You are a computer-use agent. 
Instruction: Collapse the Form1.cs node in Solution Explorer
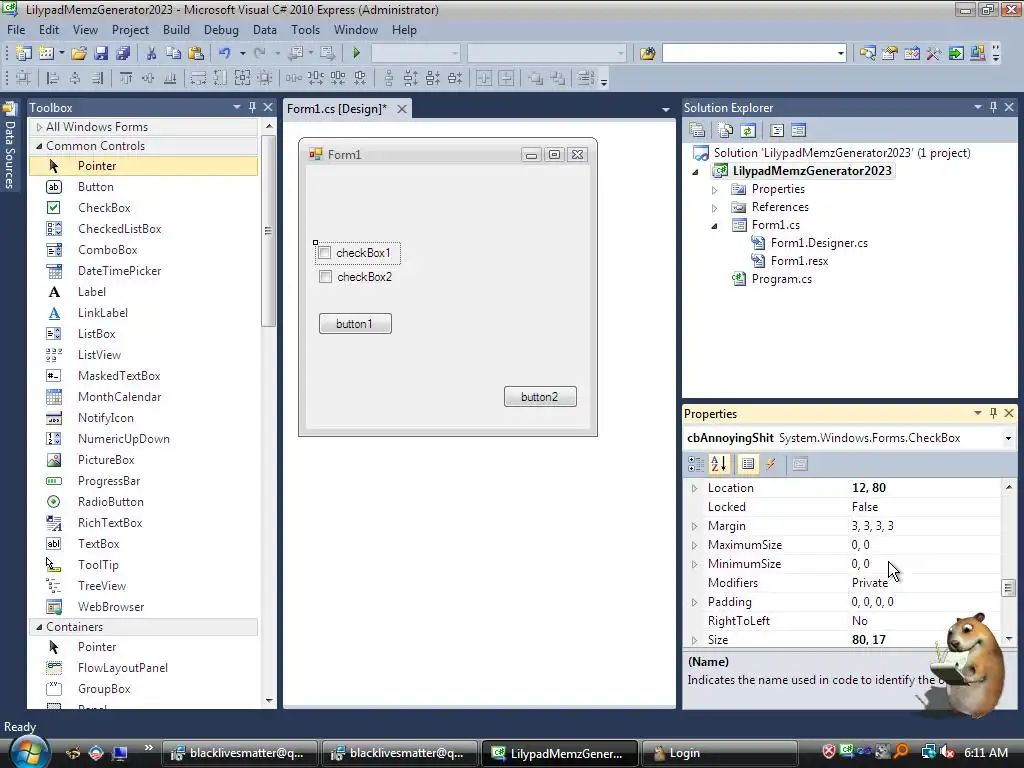(714, 225)
